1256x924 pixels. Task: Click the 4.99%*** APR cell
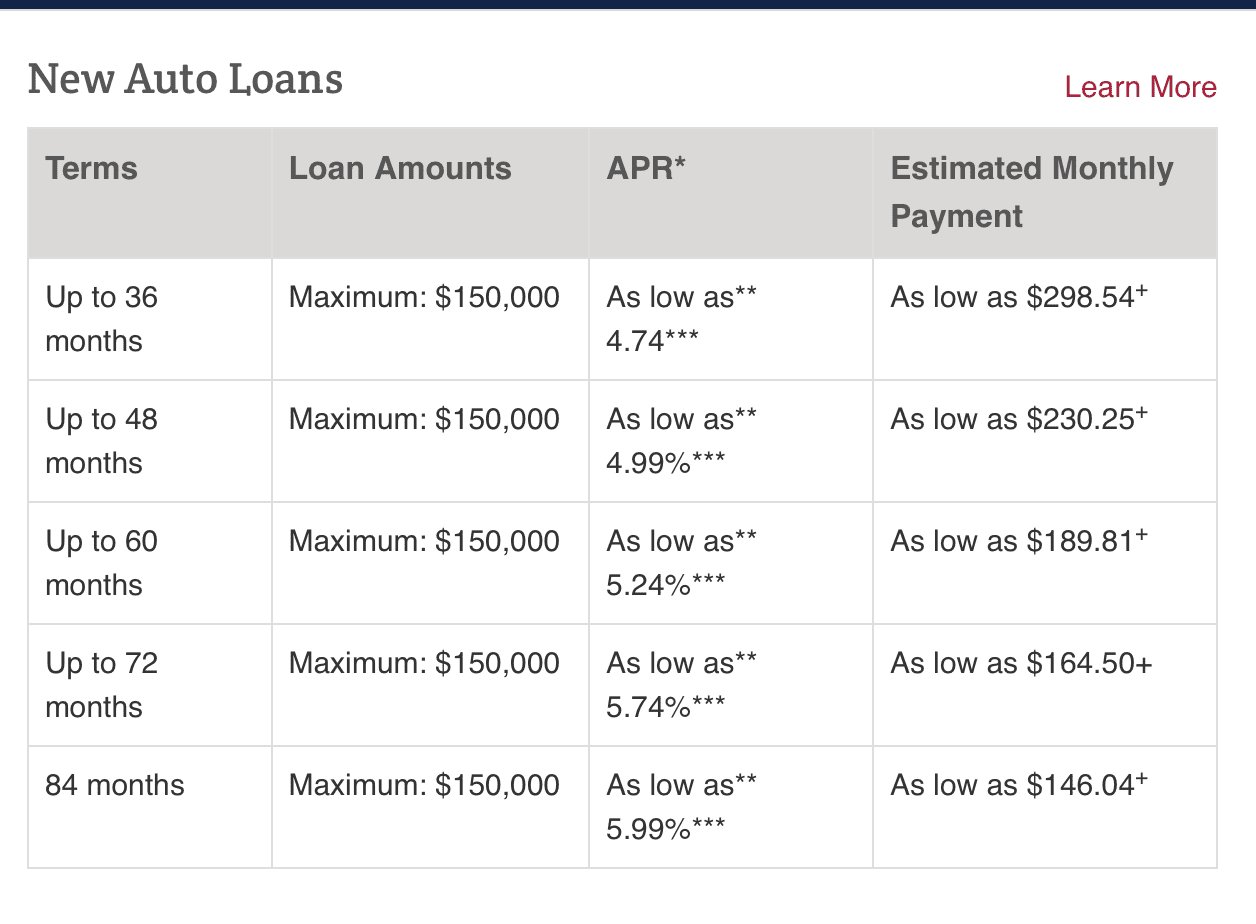coord(731,442)
